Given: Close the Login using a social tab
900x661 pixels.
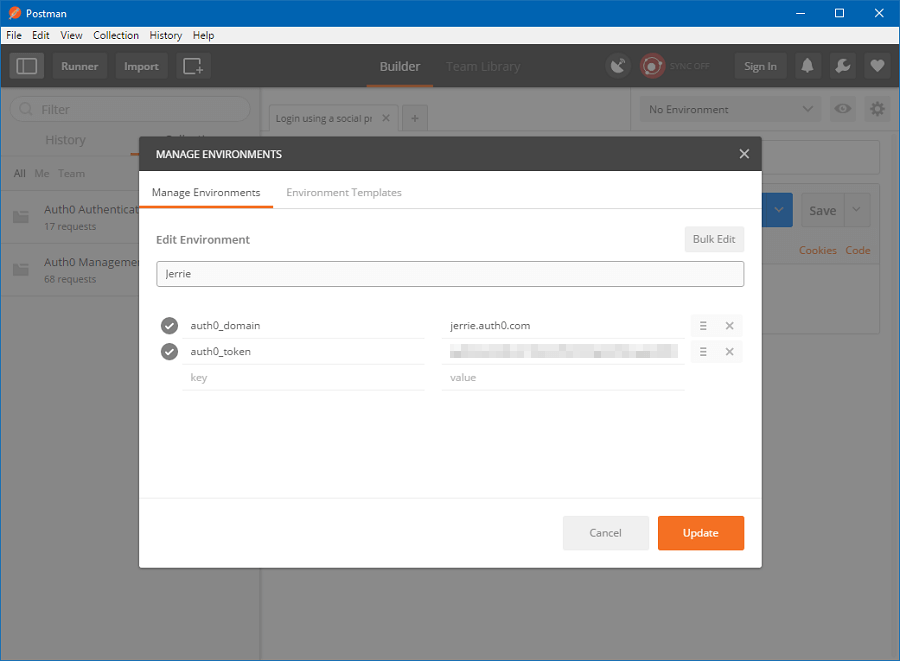Looking at the screenshot, I should tap(386, 118).
